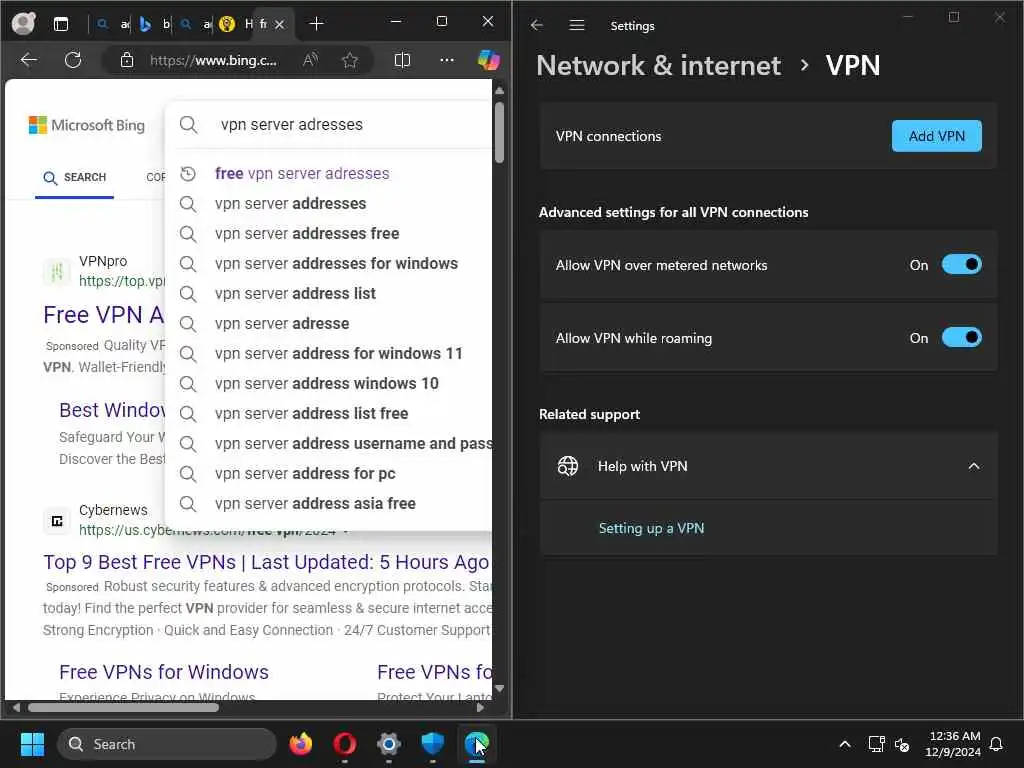Select suggestion 'vpn server address list'

click(295, 293)
